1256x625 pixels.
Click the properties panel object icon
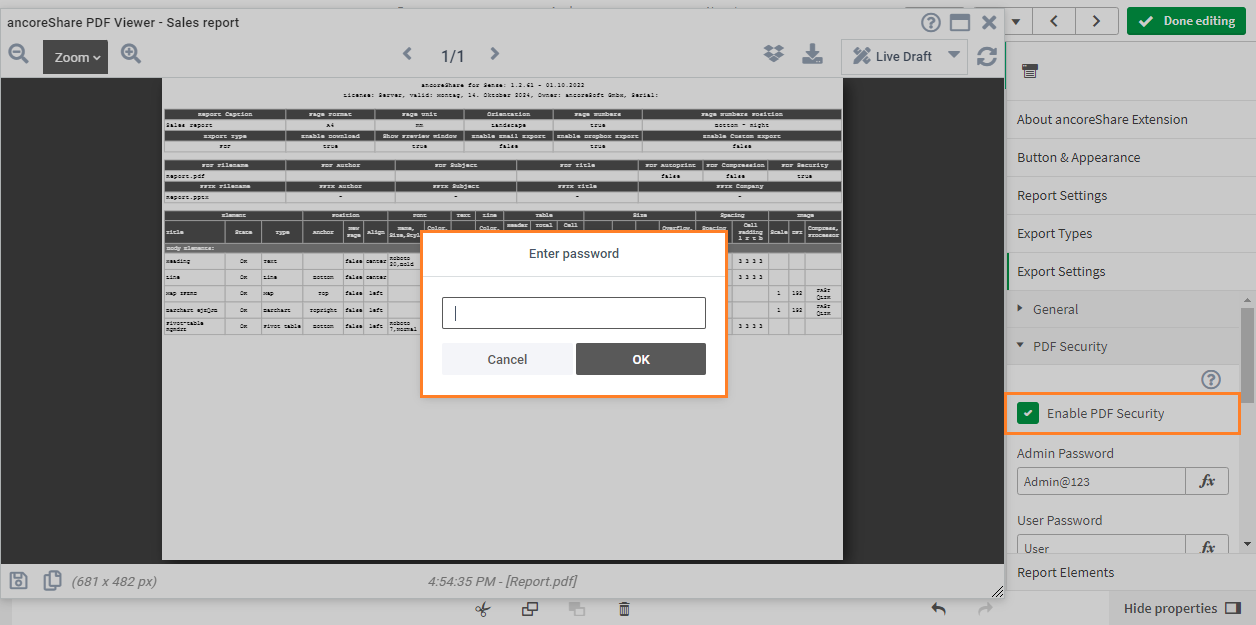click(x=1029, y=70)
